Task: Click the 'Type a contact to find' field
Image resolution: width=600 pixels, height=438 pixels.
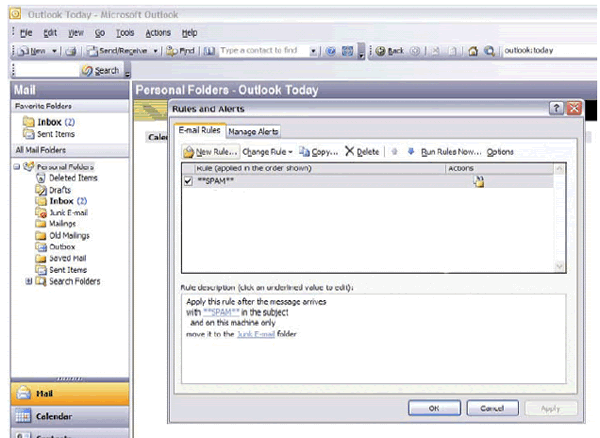Action: tap(264, 50)
